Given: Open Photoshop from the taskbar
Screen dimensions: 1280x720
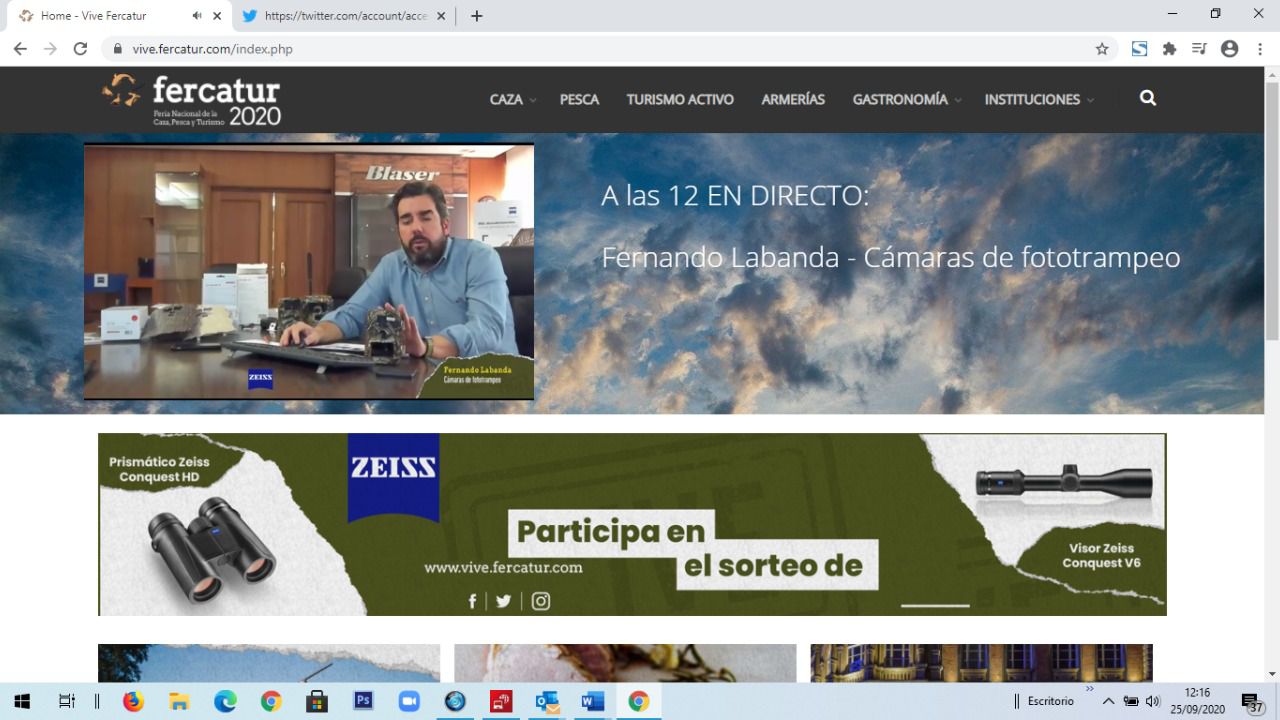Looking at the screenshot, I should 363,701.
